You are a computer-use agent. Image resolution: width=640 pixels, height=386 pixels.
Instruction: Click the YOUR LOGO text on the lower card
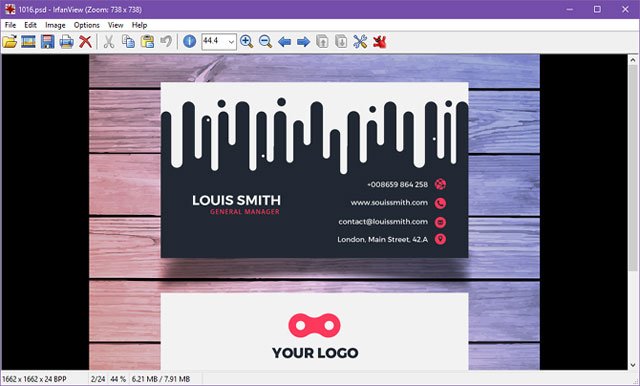click(315, 353)
